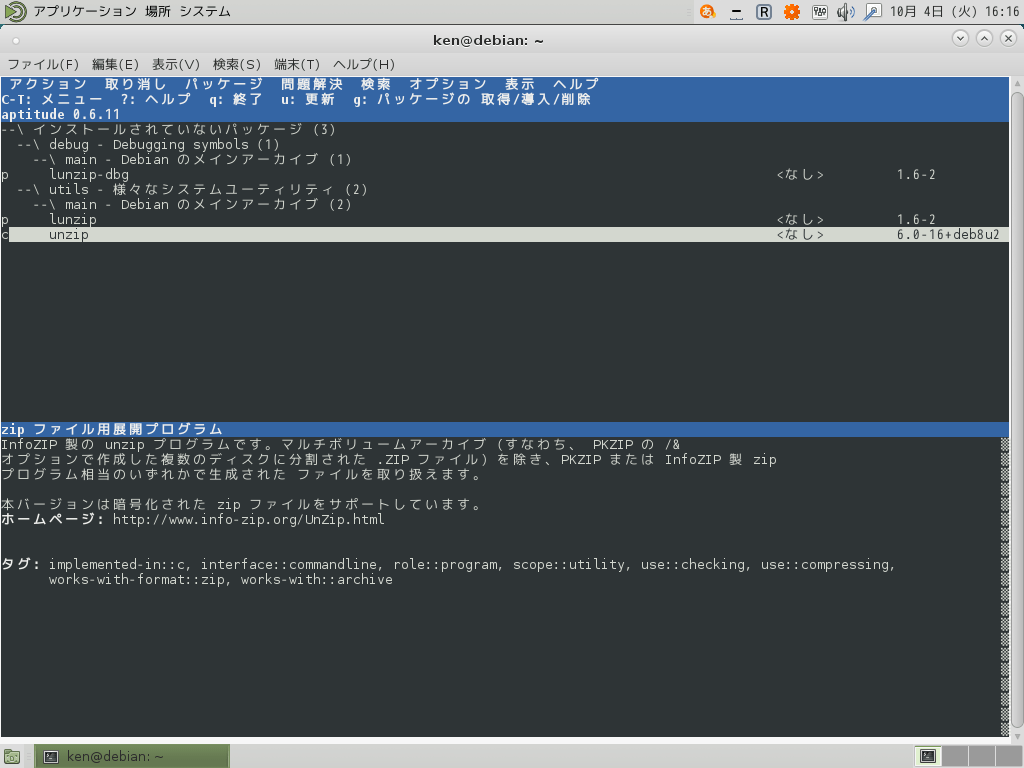Open the http://www.info-zip.org/UnZip.html homepage link
1024x768 pixels.
(248, 520)
